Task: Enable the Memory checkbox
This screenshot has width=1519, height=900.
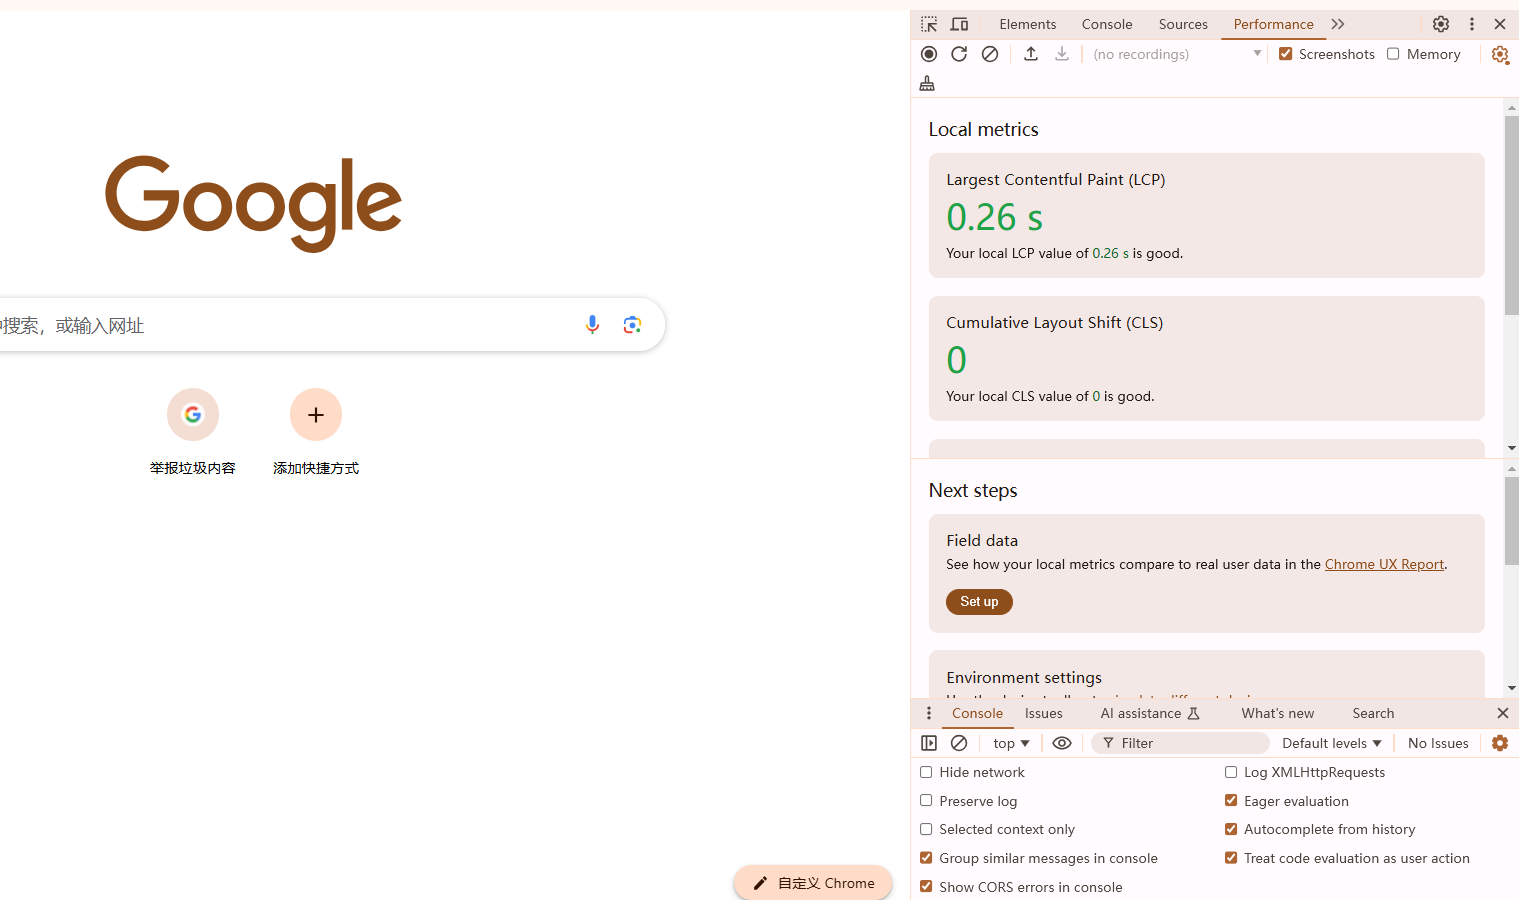Action: 1393,54
